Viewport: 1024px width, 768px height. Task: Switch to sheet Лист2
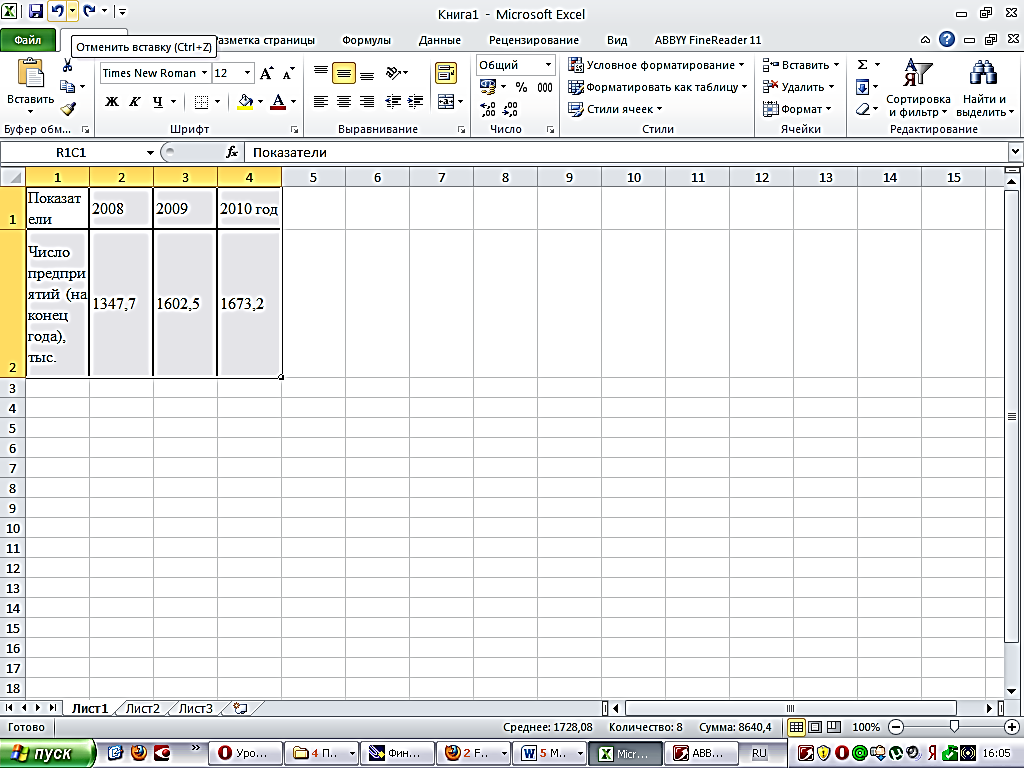pyautogui.click(x=142, y=708)
